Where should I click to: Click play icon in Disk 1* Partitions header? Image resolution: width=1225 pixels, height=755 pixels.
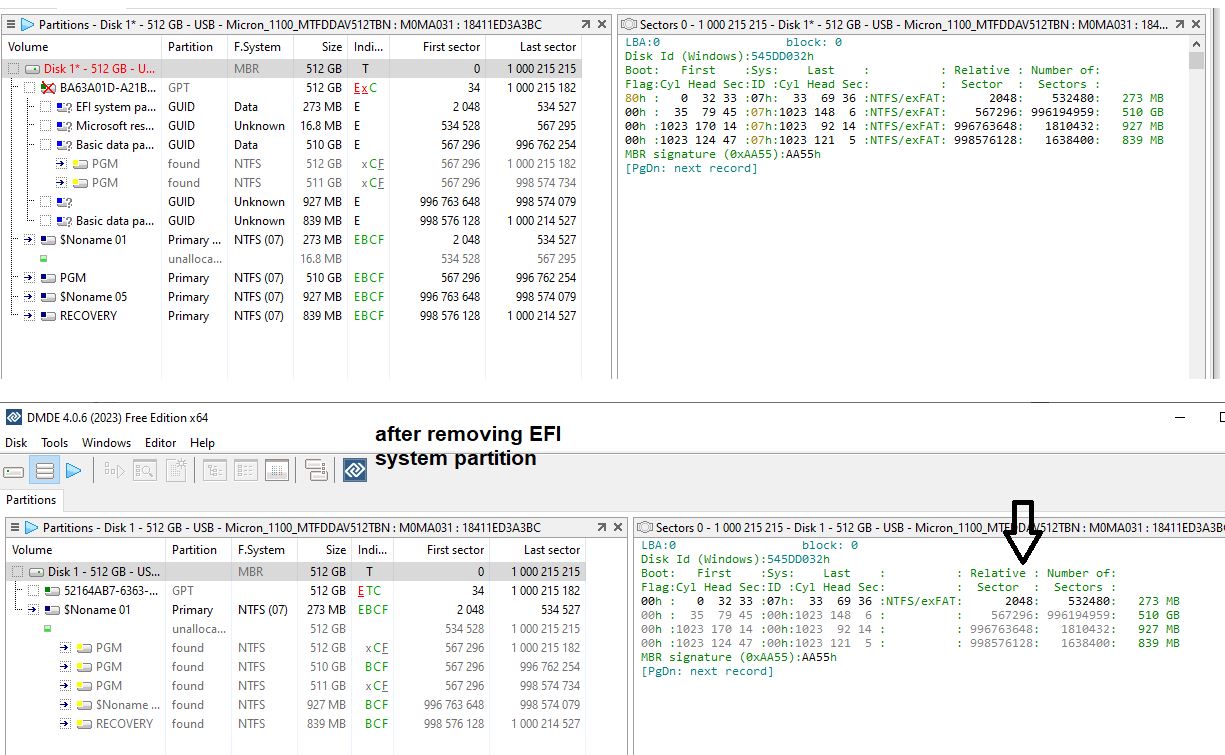27,24
